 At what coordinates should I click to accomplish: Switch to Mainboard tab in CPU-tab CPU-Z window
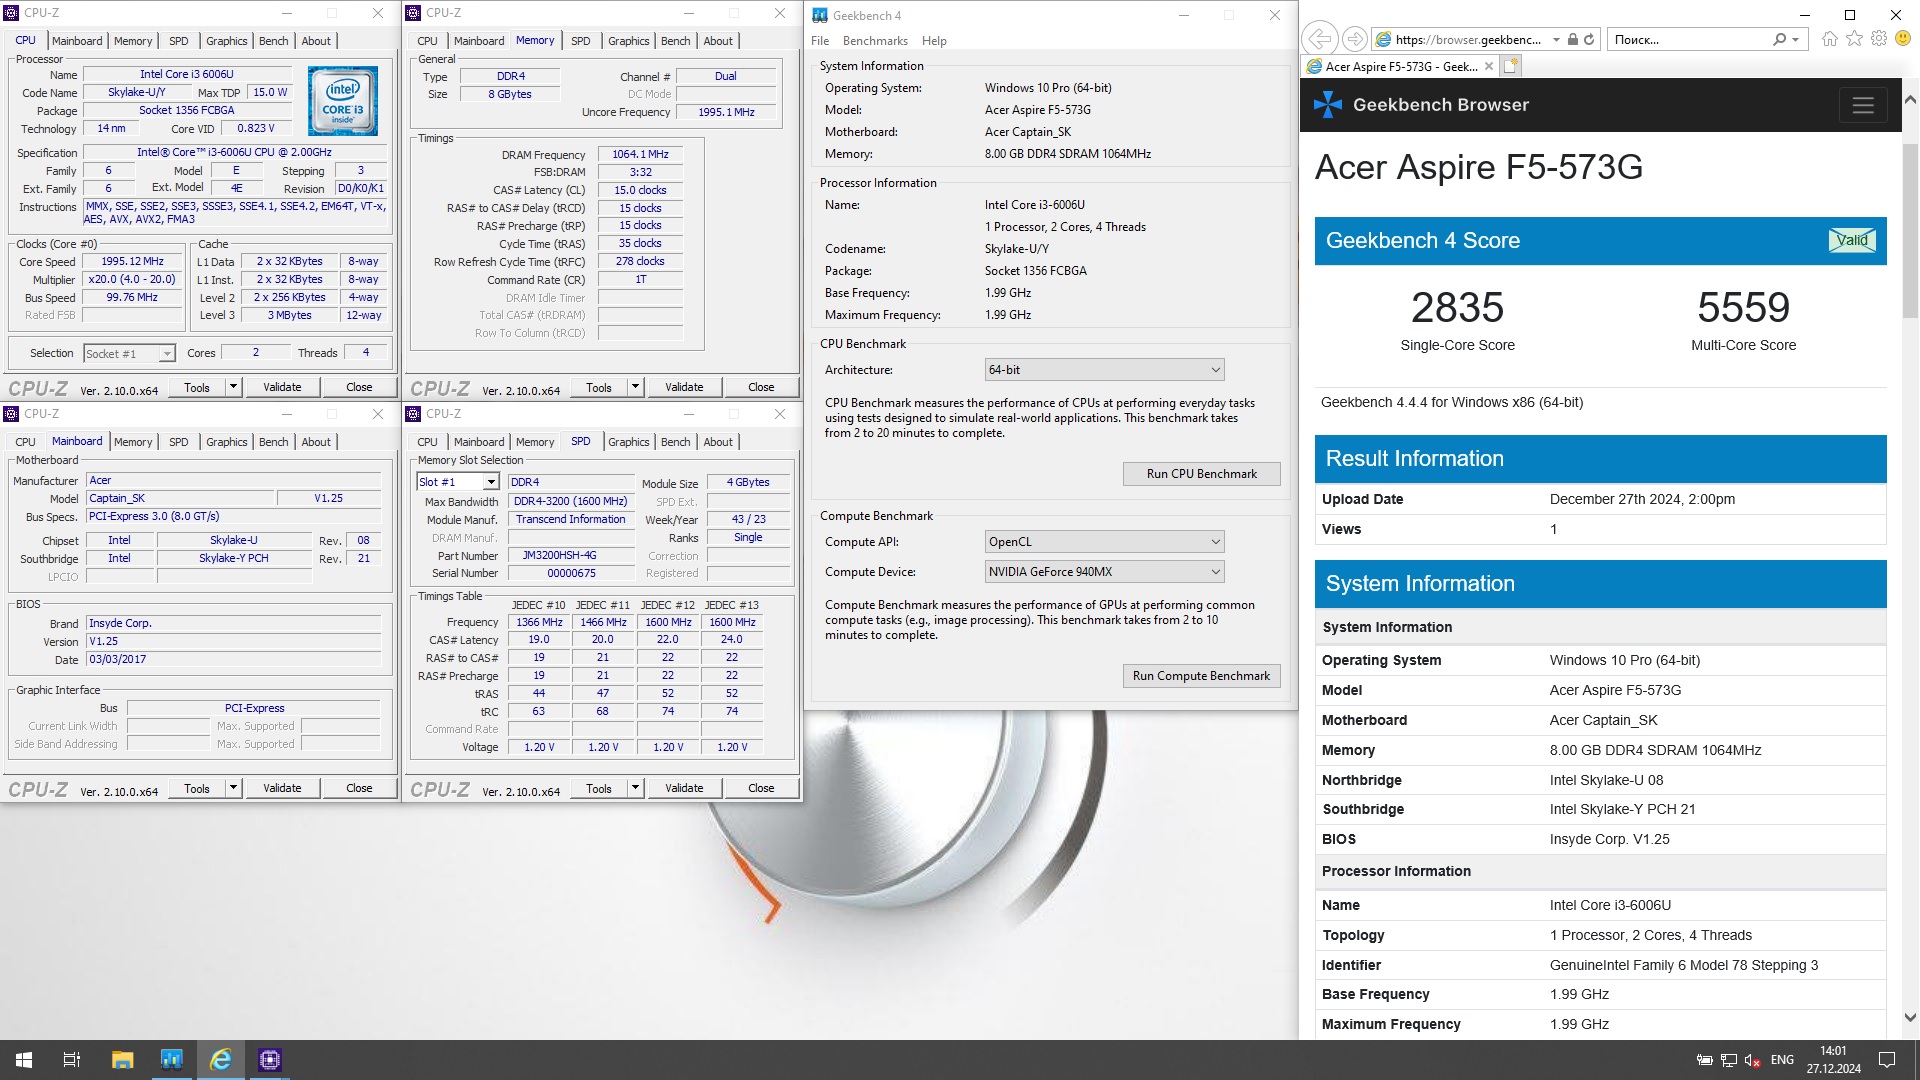(77, 41)
